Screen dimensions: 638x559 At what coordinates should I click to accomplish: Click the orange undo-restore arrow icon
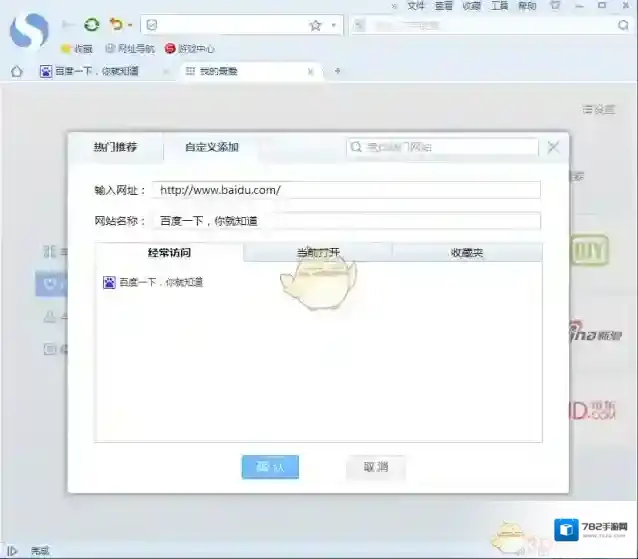tap(116, 25)
